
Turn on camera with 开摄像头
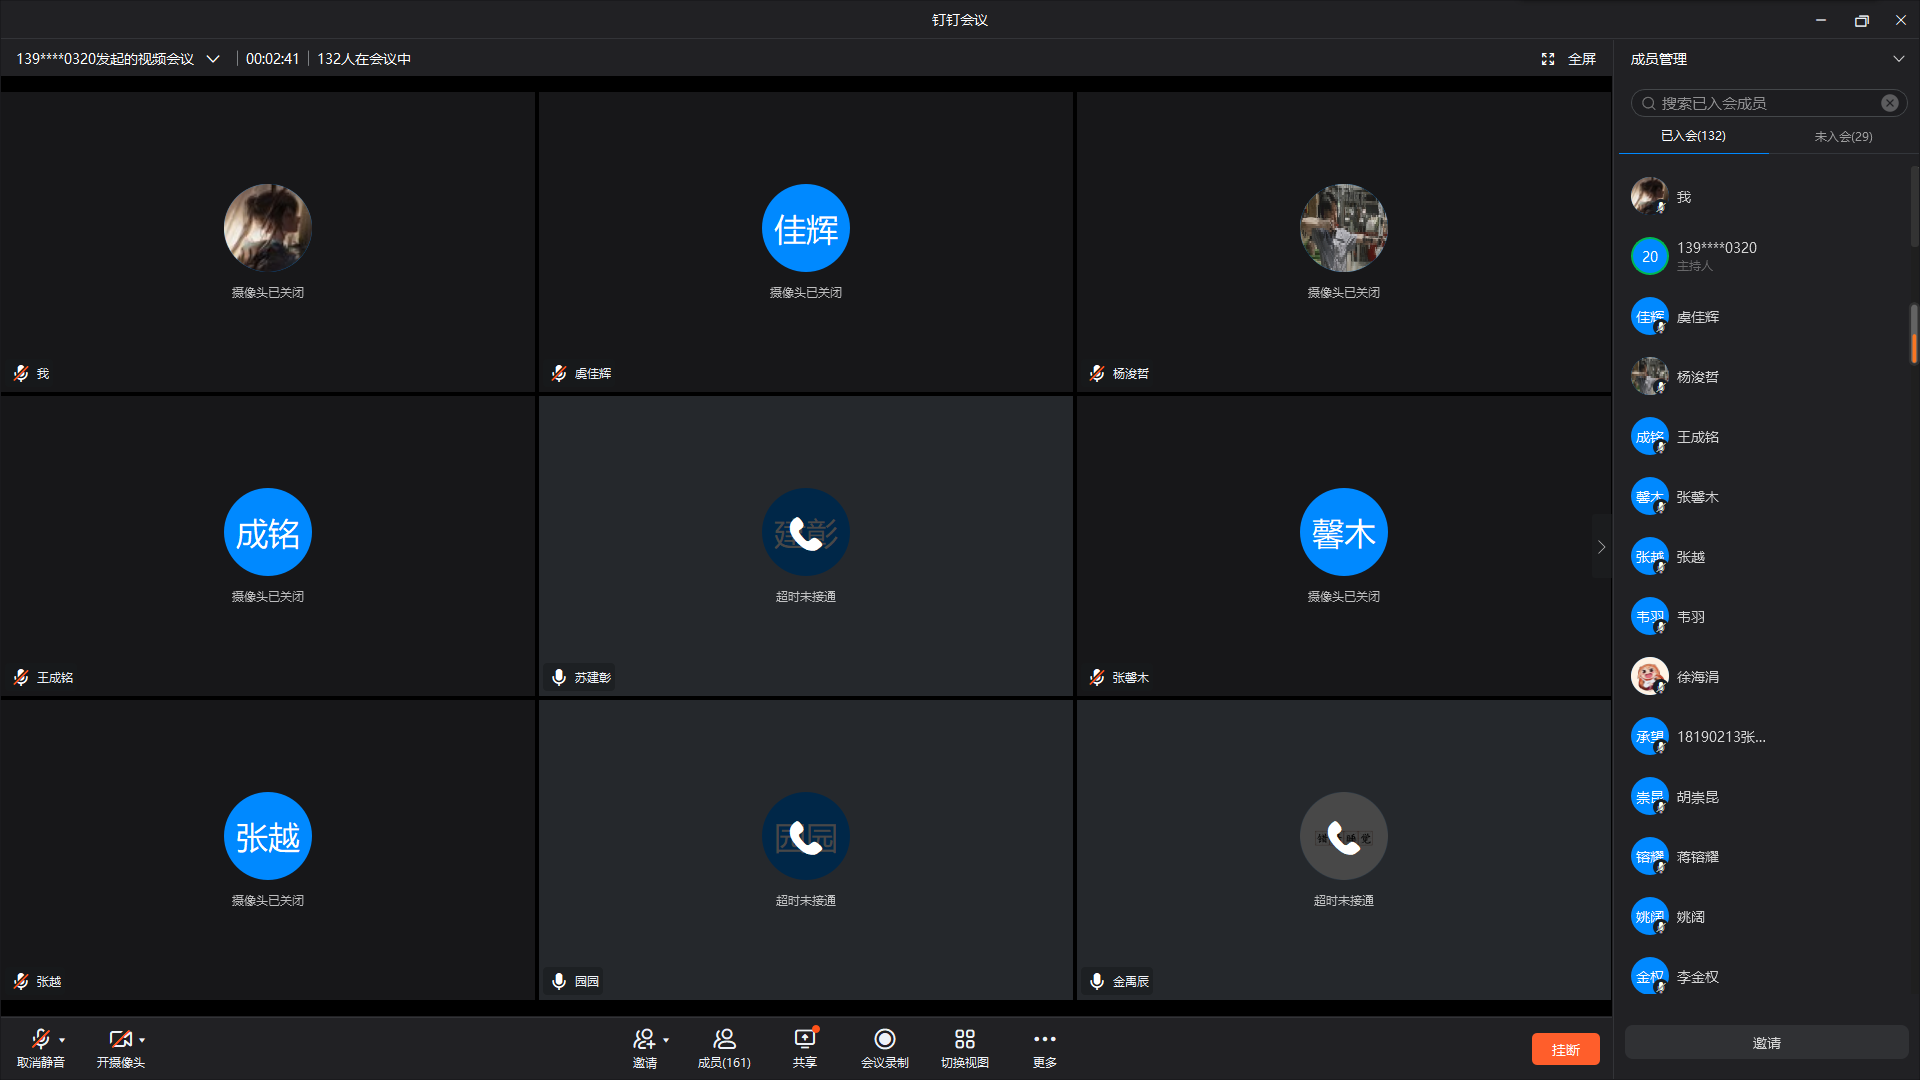coord(120,1040)
